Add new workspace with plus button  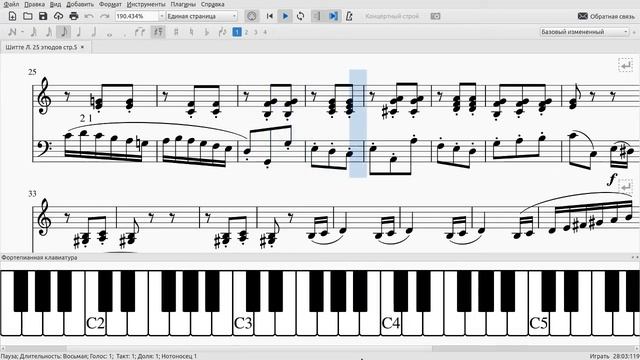pos(634,32)
